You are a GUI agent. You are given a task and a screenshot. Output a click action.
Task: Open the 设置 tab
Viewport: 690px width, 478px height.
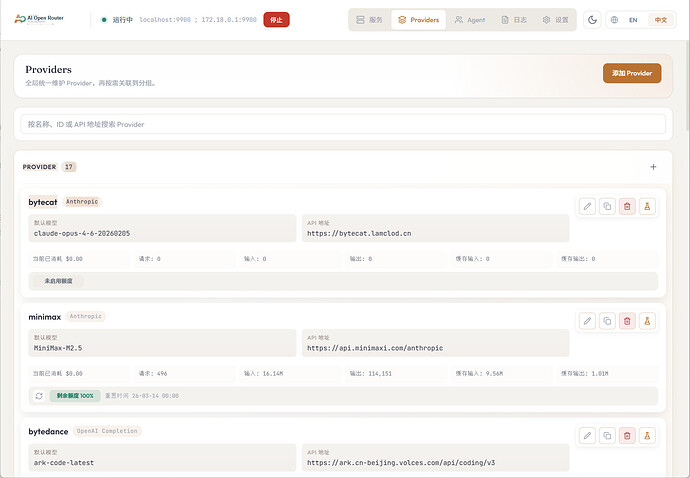(x=555, y=20)
